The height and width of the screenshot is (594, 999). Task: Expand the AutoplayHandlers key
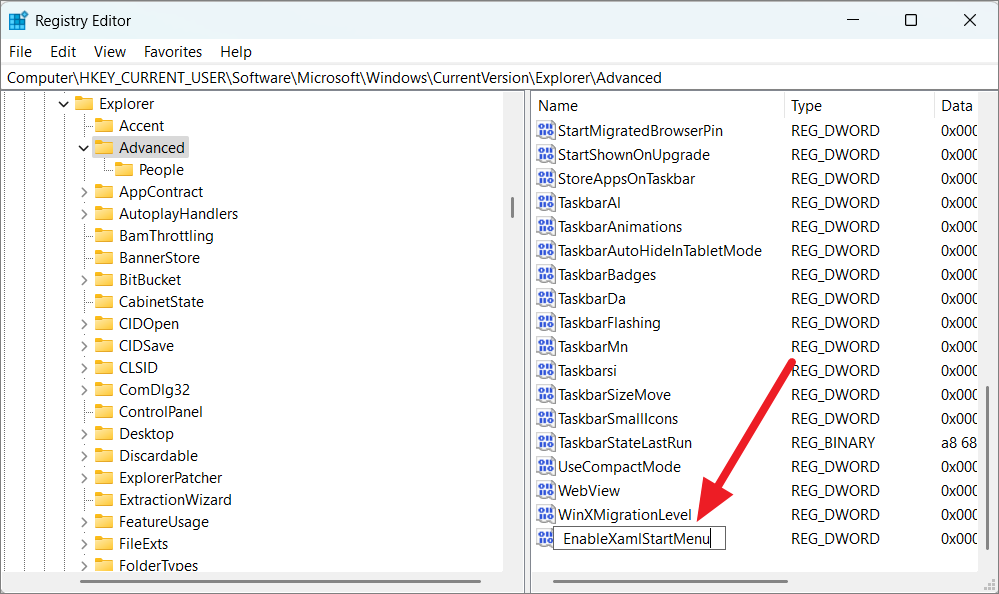coord(83,214)
